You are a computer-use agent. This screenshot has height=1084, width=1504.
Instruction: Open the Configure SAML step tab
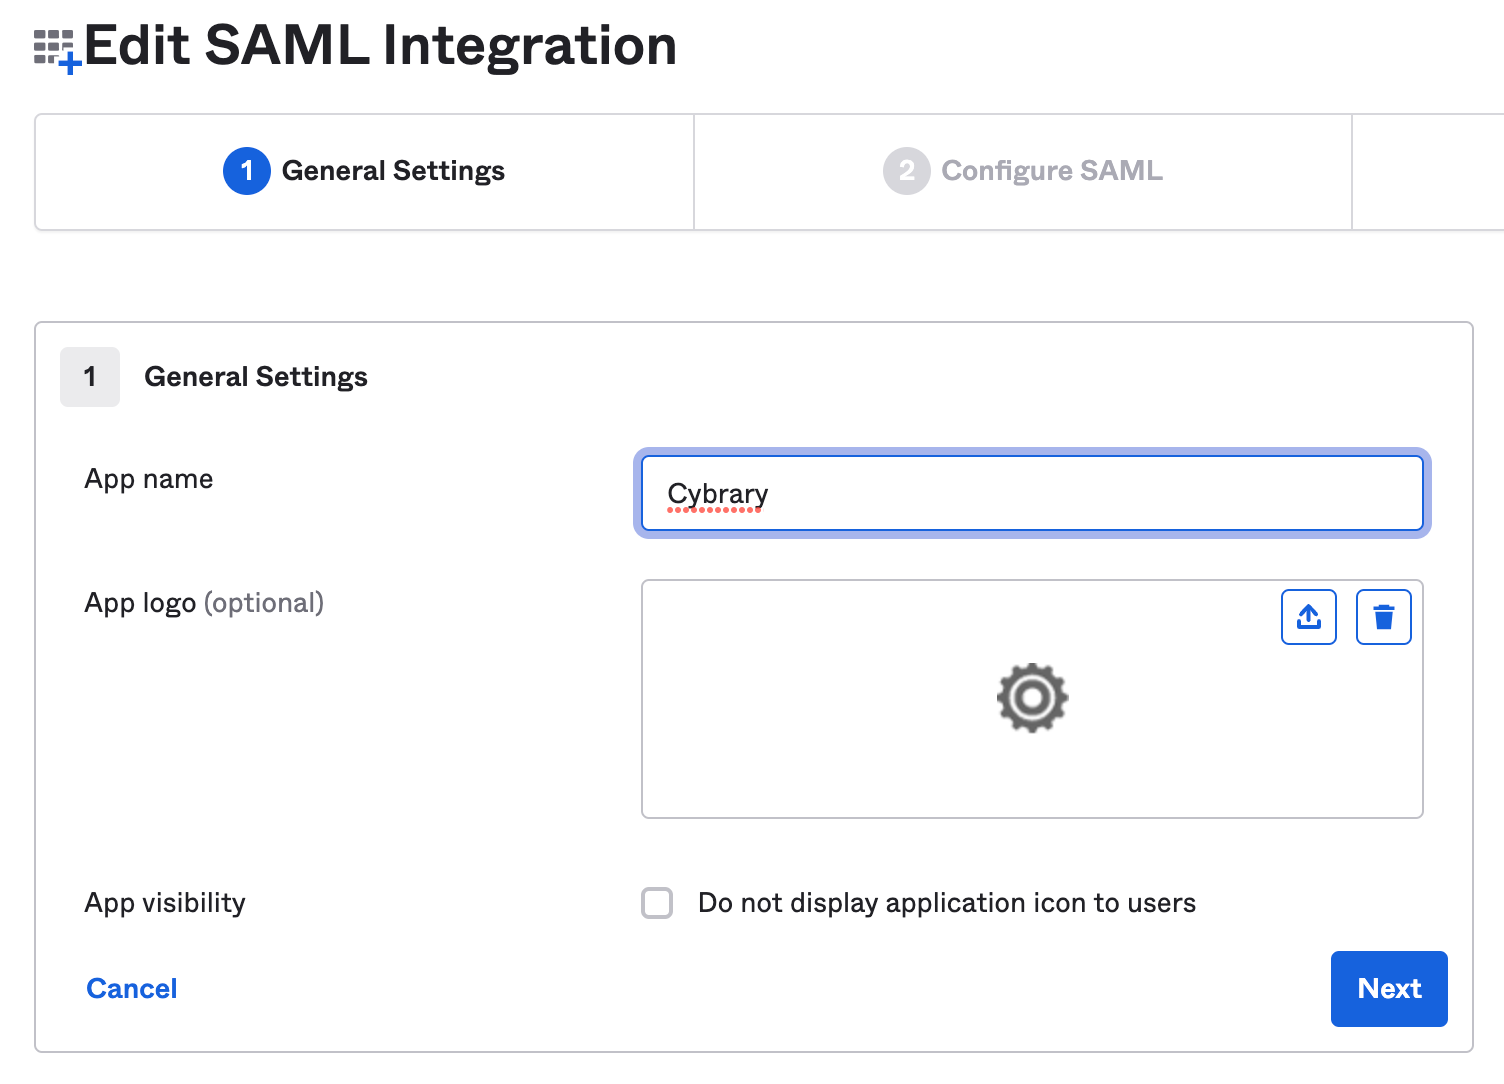(x=1023, y=172)
